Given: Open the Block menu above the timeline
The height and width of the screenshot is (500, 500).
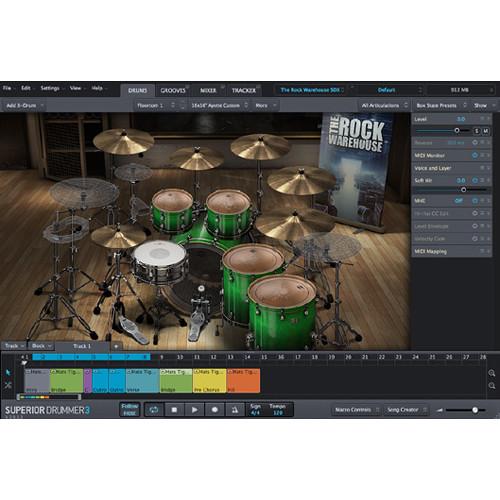Looking at the screenshot, I should coord(41,346).
